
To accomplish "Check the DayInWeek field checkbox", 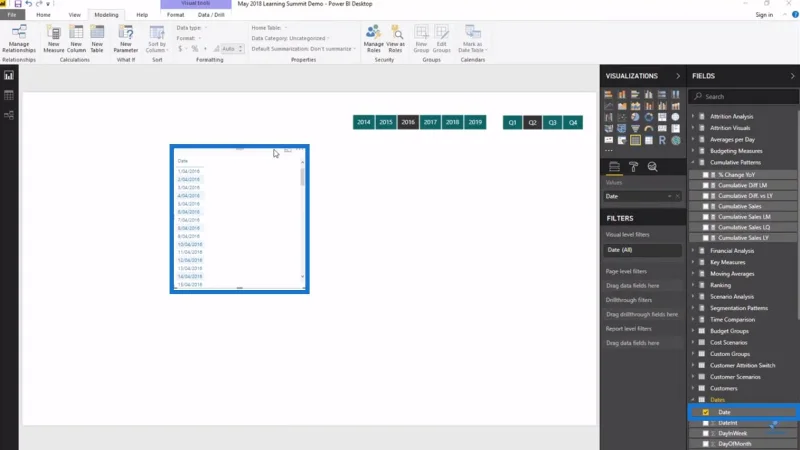I will (706, 433).
